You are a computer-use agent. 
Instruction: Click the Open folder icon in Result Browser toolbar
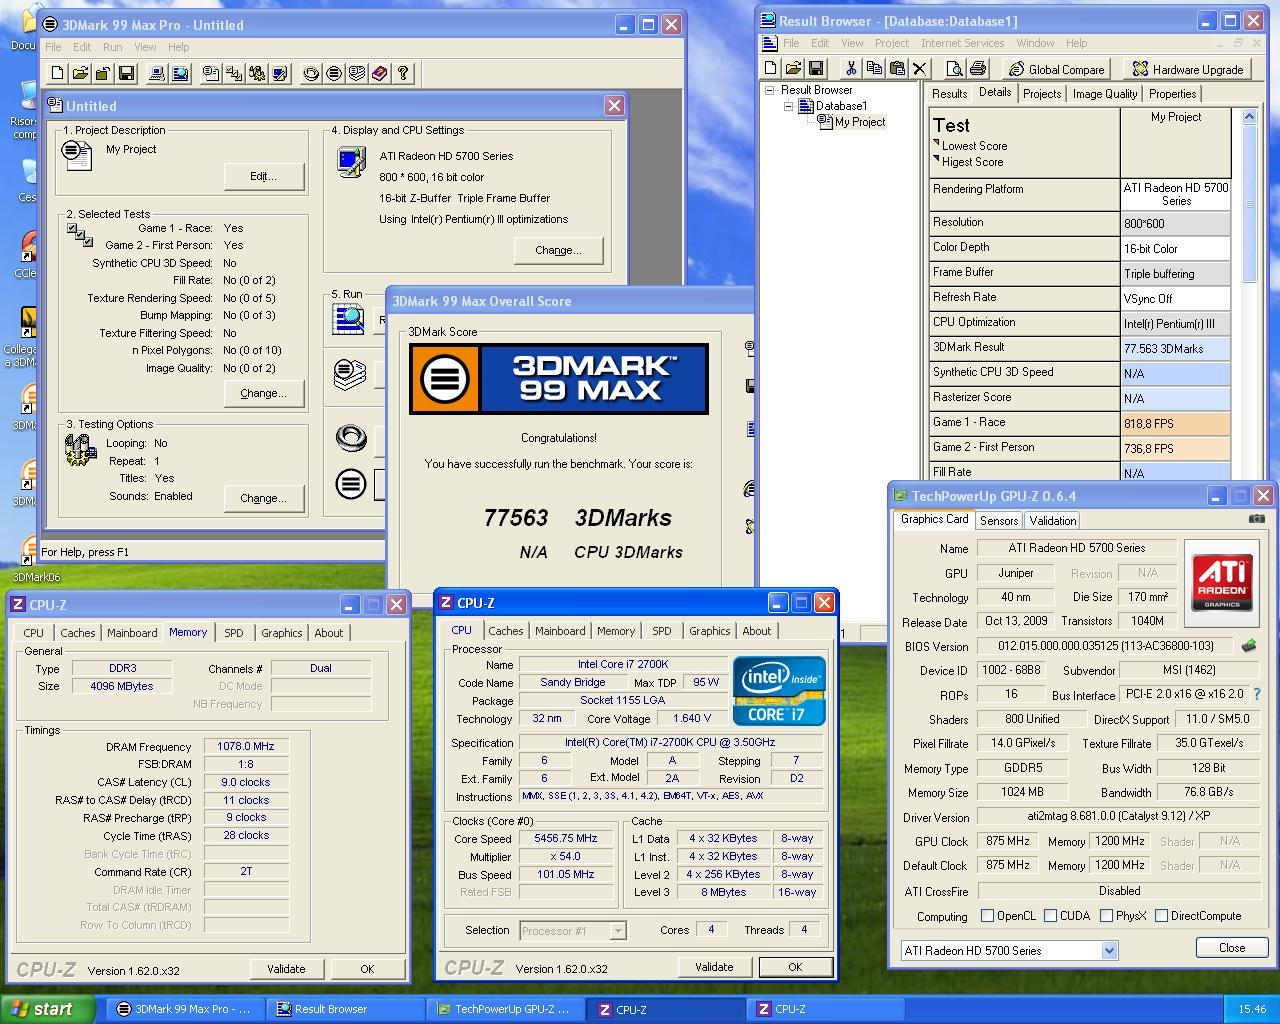793,68
